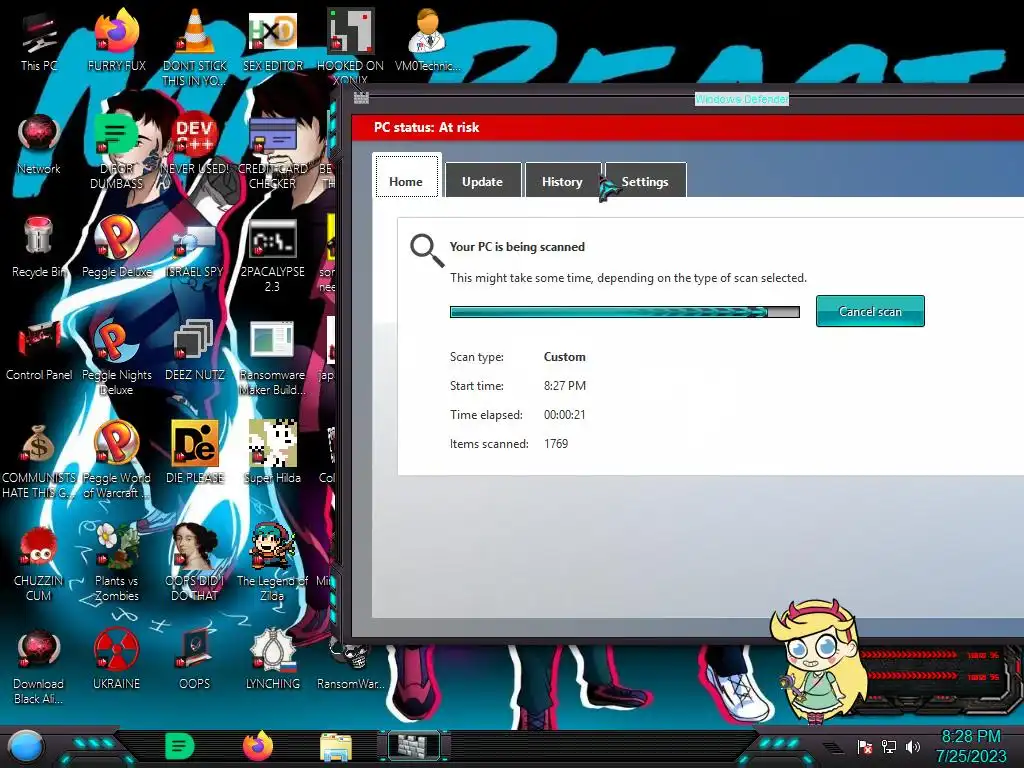The image size is (1024, 768).
Task: Open the volume speaker tray icon
Action: click(x=913, y=746)
